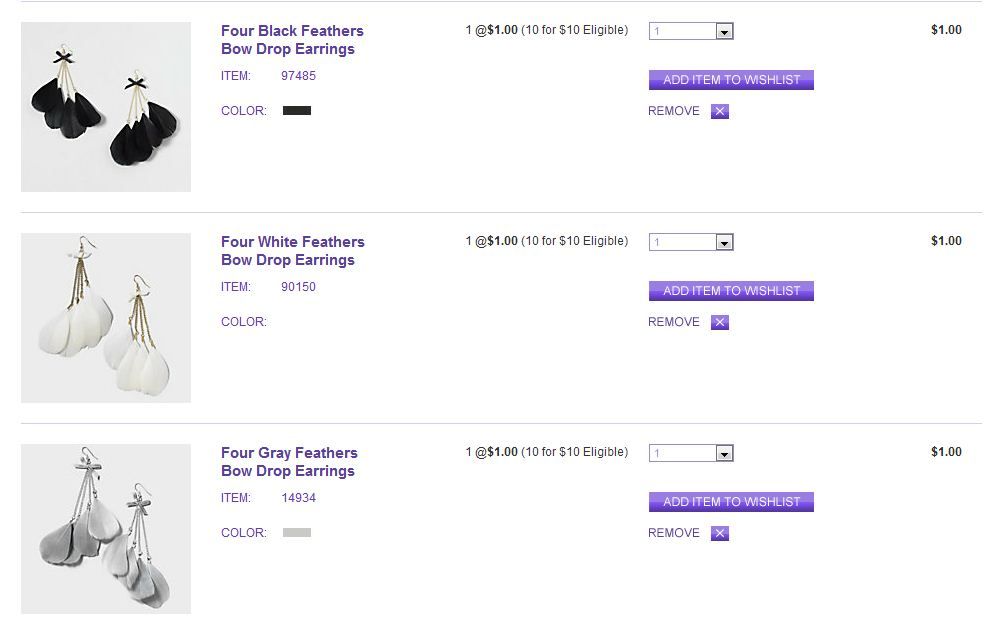
Task: Click the X remove icon for Gray Feathers earrings
Action: [x=720, y=534]
